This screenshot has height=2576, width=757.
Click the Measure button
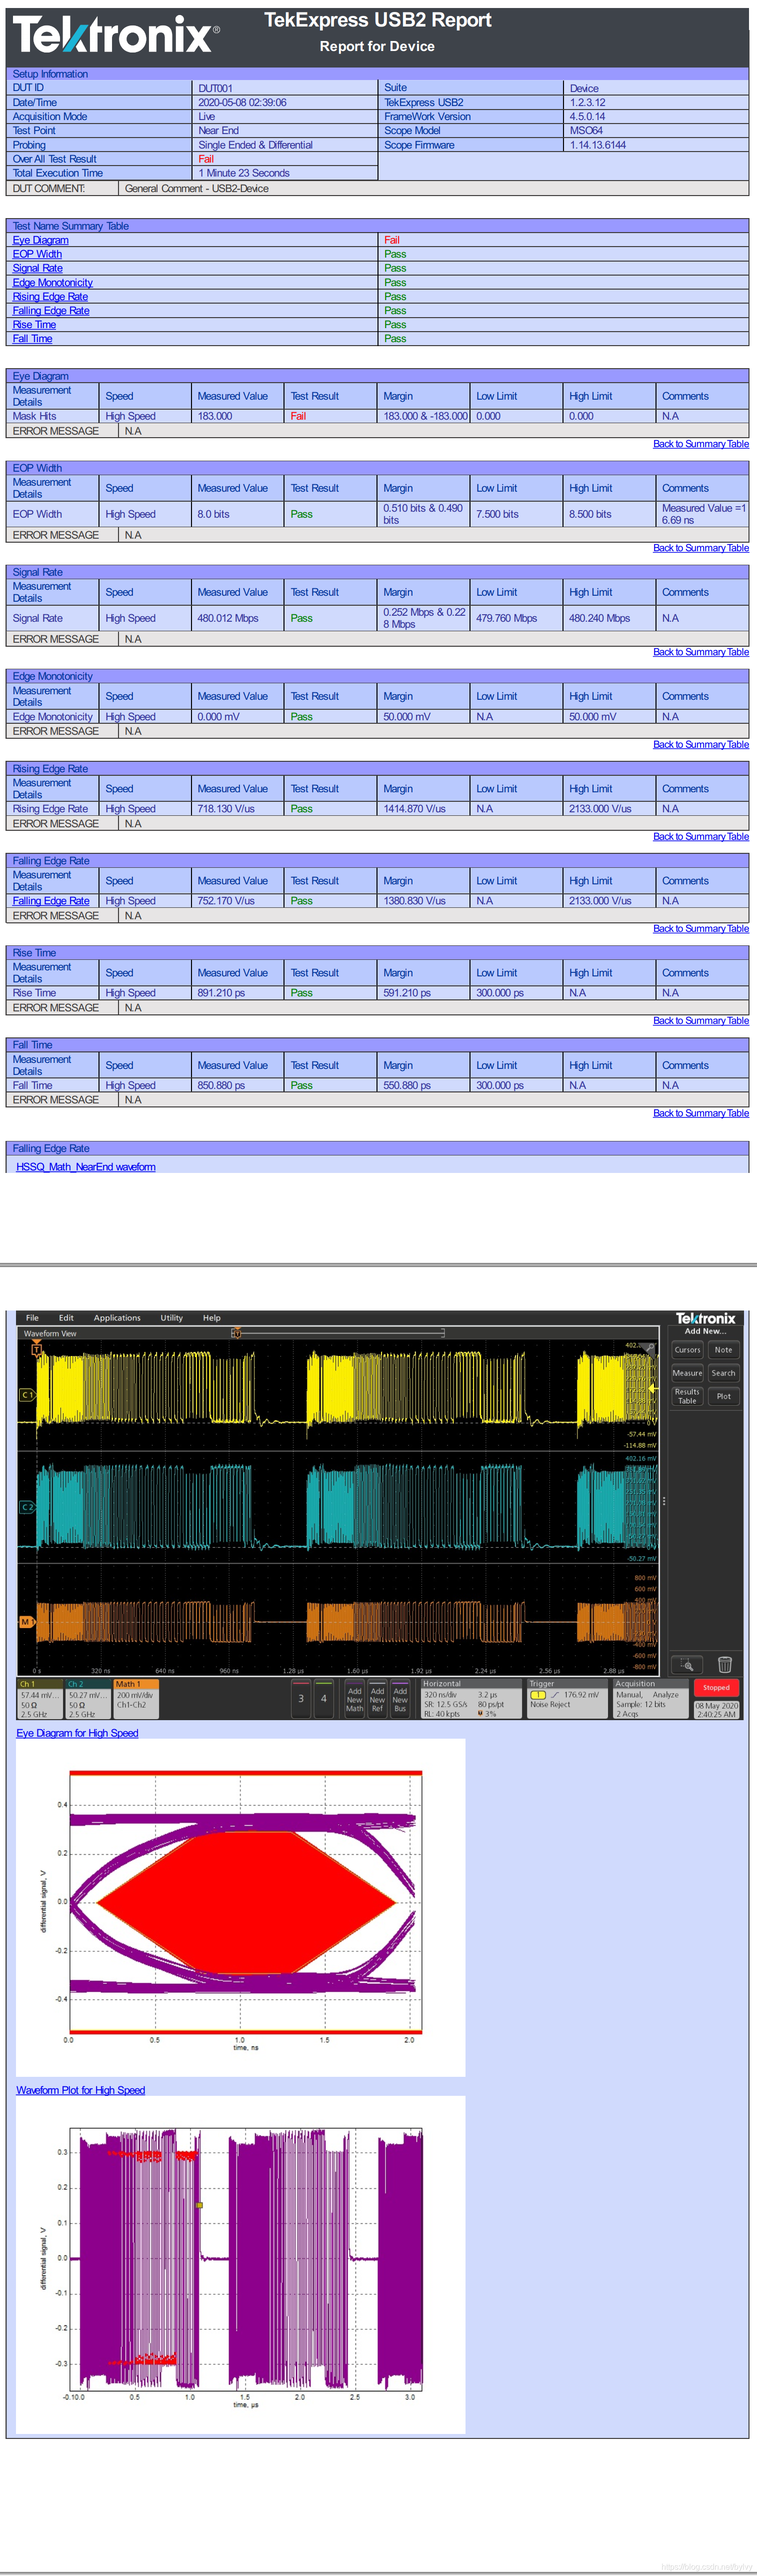(687, 1373)
